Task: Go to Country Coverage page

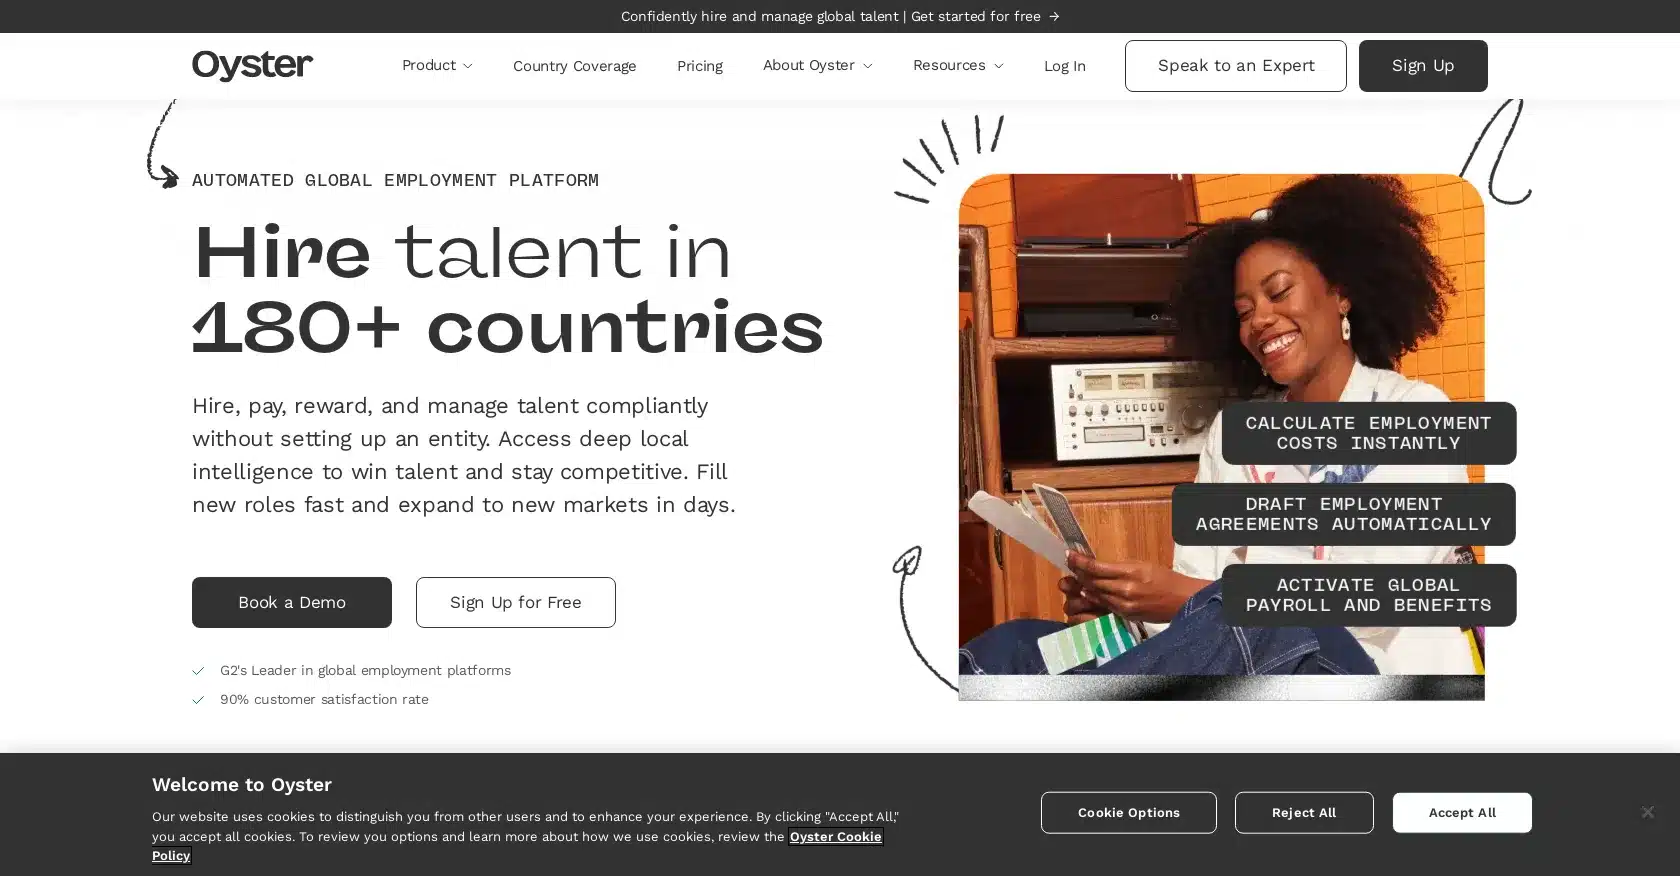Action: click(x=574, y=66)
